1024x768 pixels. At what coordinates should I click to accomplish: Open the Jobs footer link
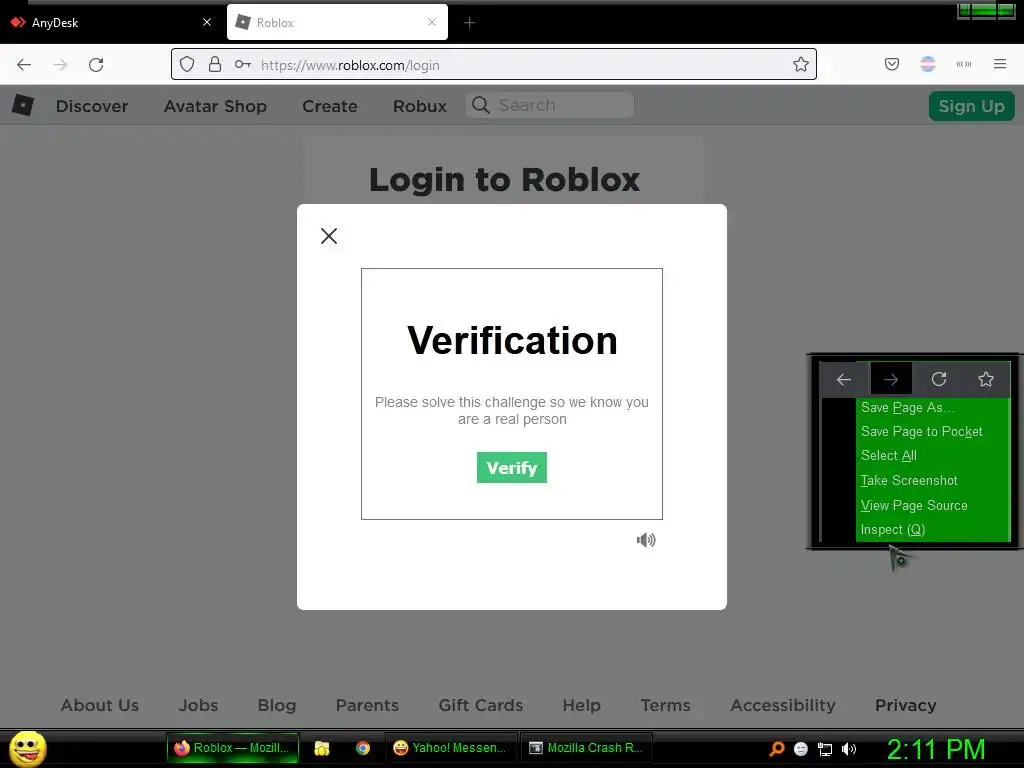199,705
